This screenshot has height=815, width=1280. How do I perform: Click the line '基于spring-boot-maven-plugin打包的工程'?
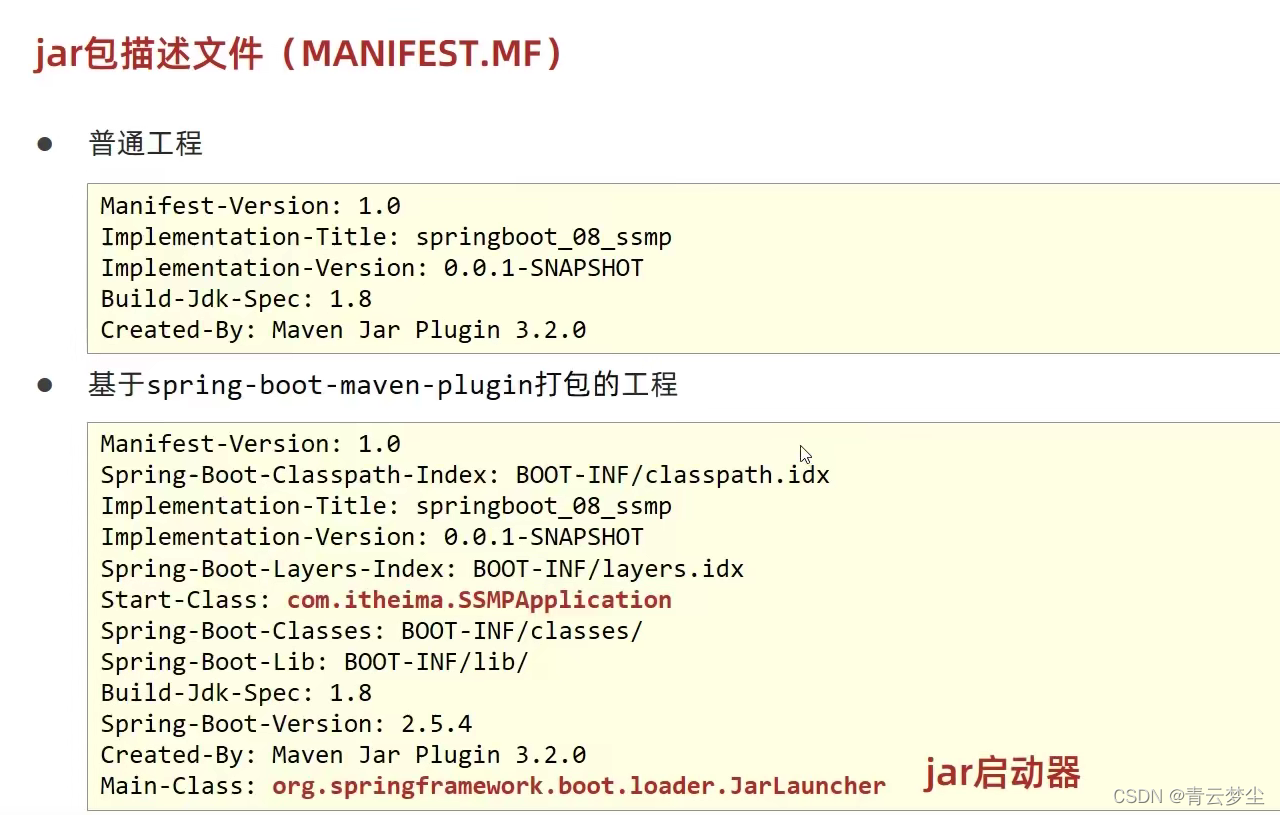click(x=383, y=384)
